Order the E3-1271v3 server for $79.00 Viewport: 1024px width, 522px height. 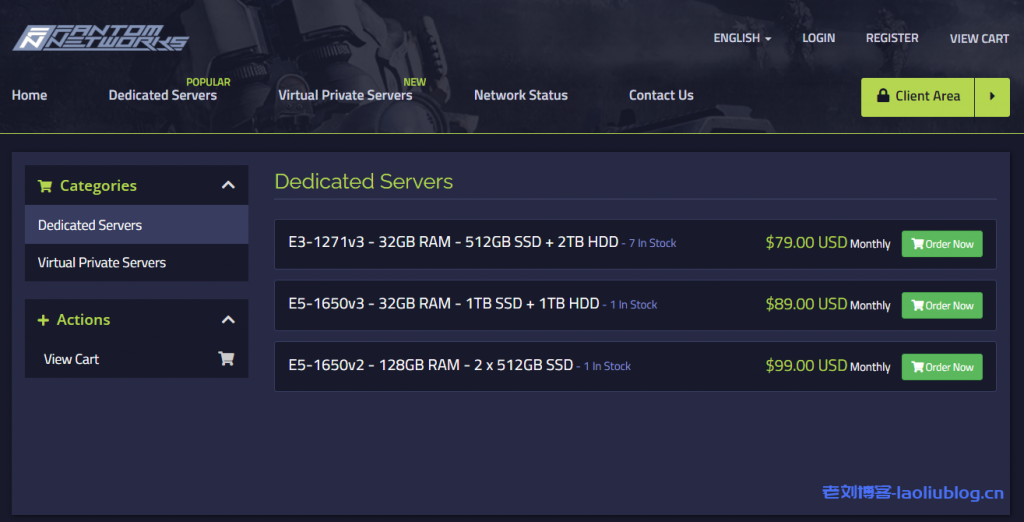[941, 244]
